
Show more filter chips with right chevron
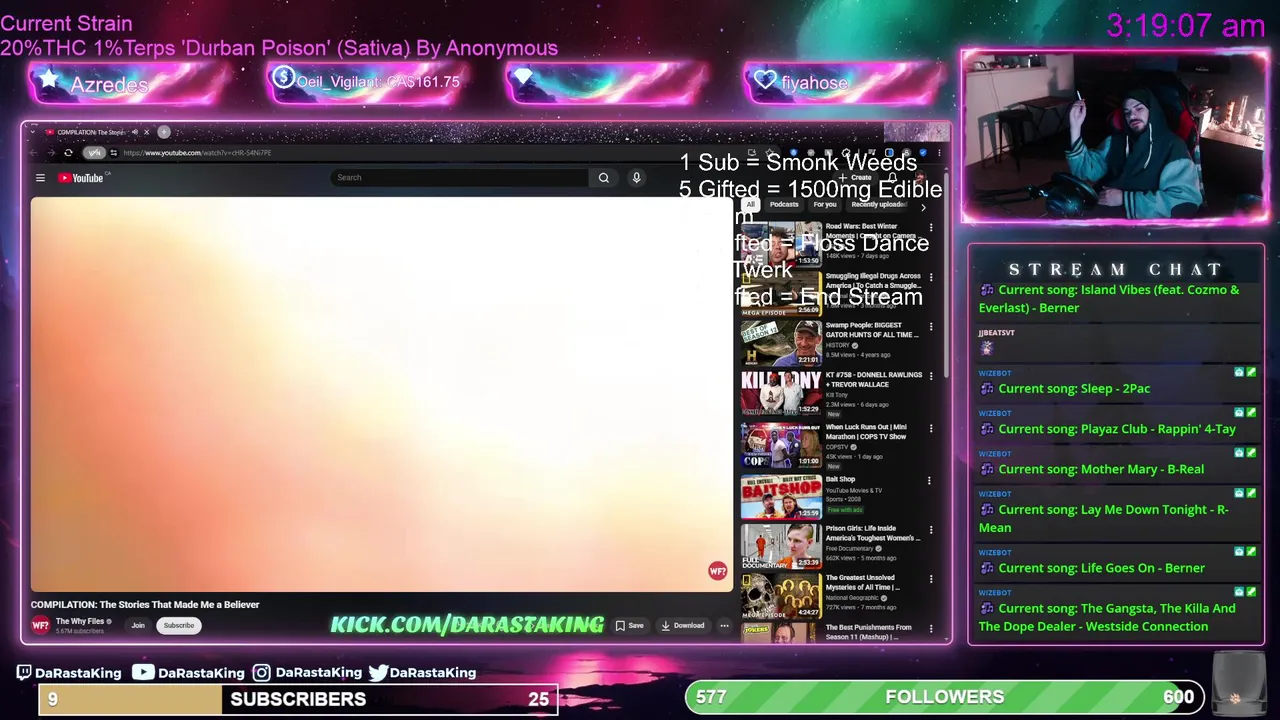pos(923,206)
